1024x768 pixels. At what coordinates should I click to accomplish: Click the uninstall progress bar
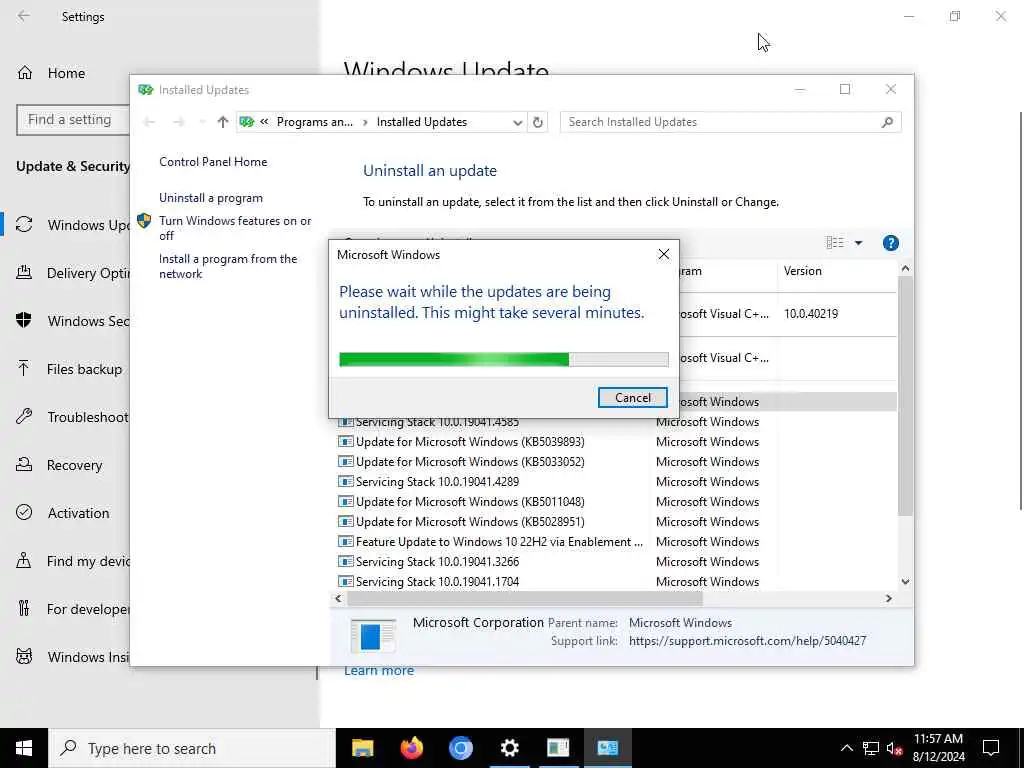tap(504, 359)
